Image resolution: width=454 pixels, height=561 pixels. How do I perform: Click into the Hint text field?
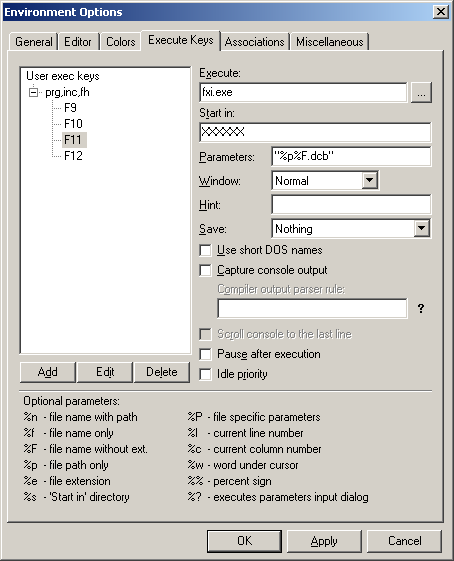coord(351,205)
